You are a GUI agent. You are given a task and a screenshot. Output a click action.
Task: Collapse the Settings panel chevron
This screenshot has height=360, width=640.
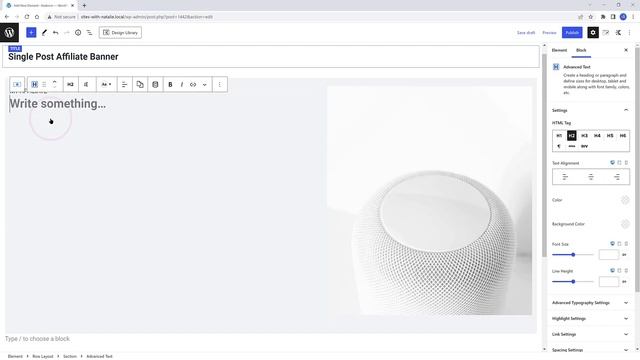pyautogui.click(x=626, y=110)
